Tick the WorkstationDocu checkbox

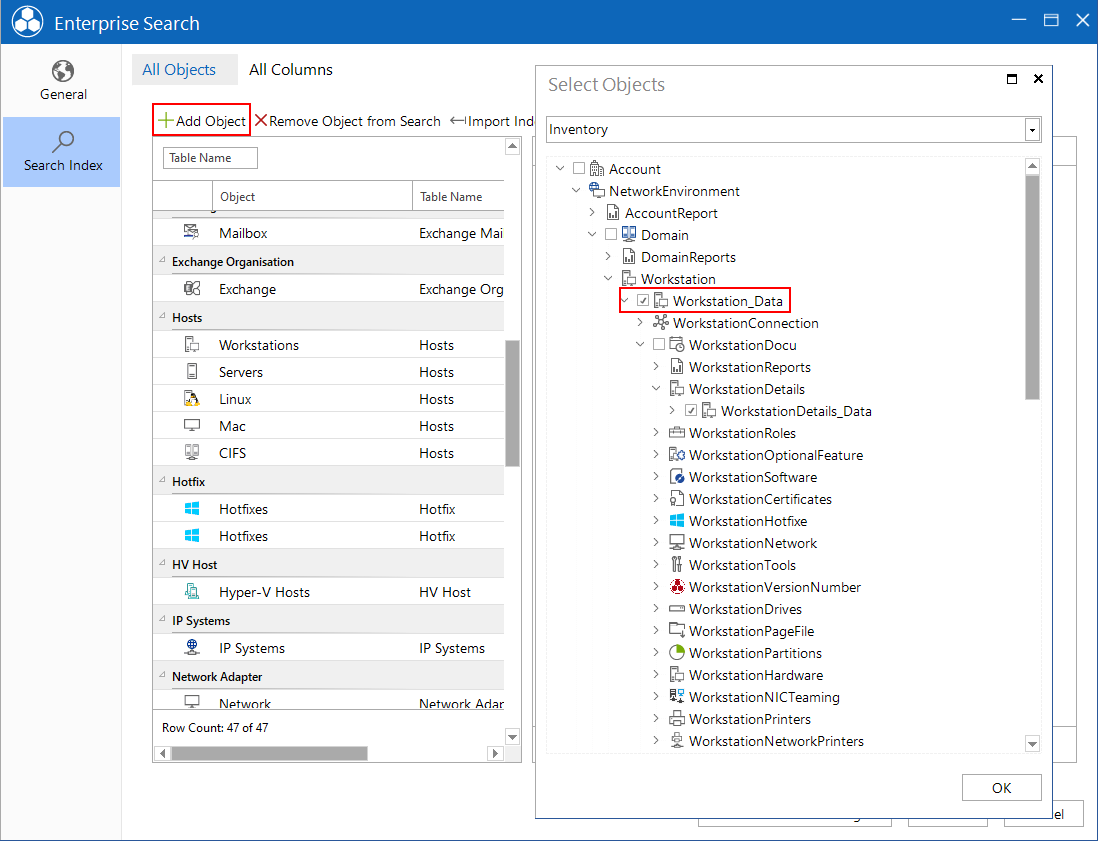coord(659,344)
